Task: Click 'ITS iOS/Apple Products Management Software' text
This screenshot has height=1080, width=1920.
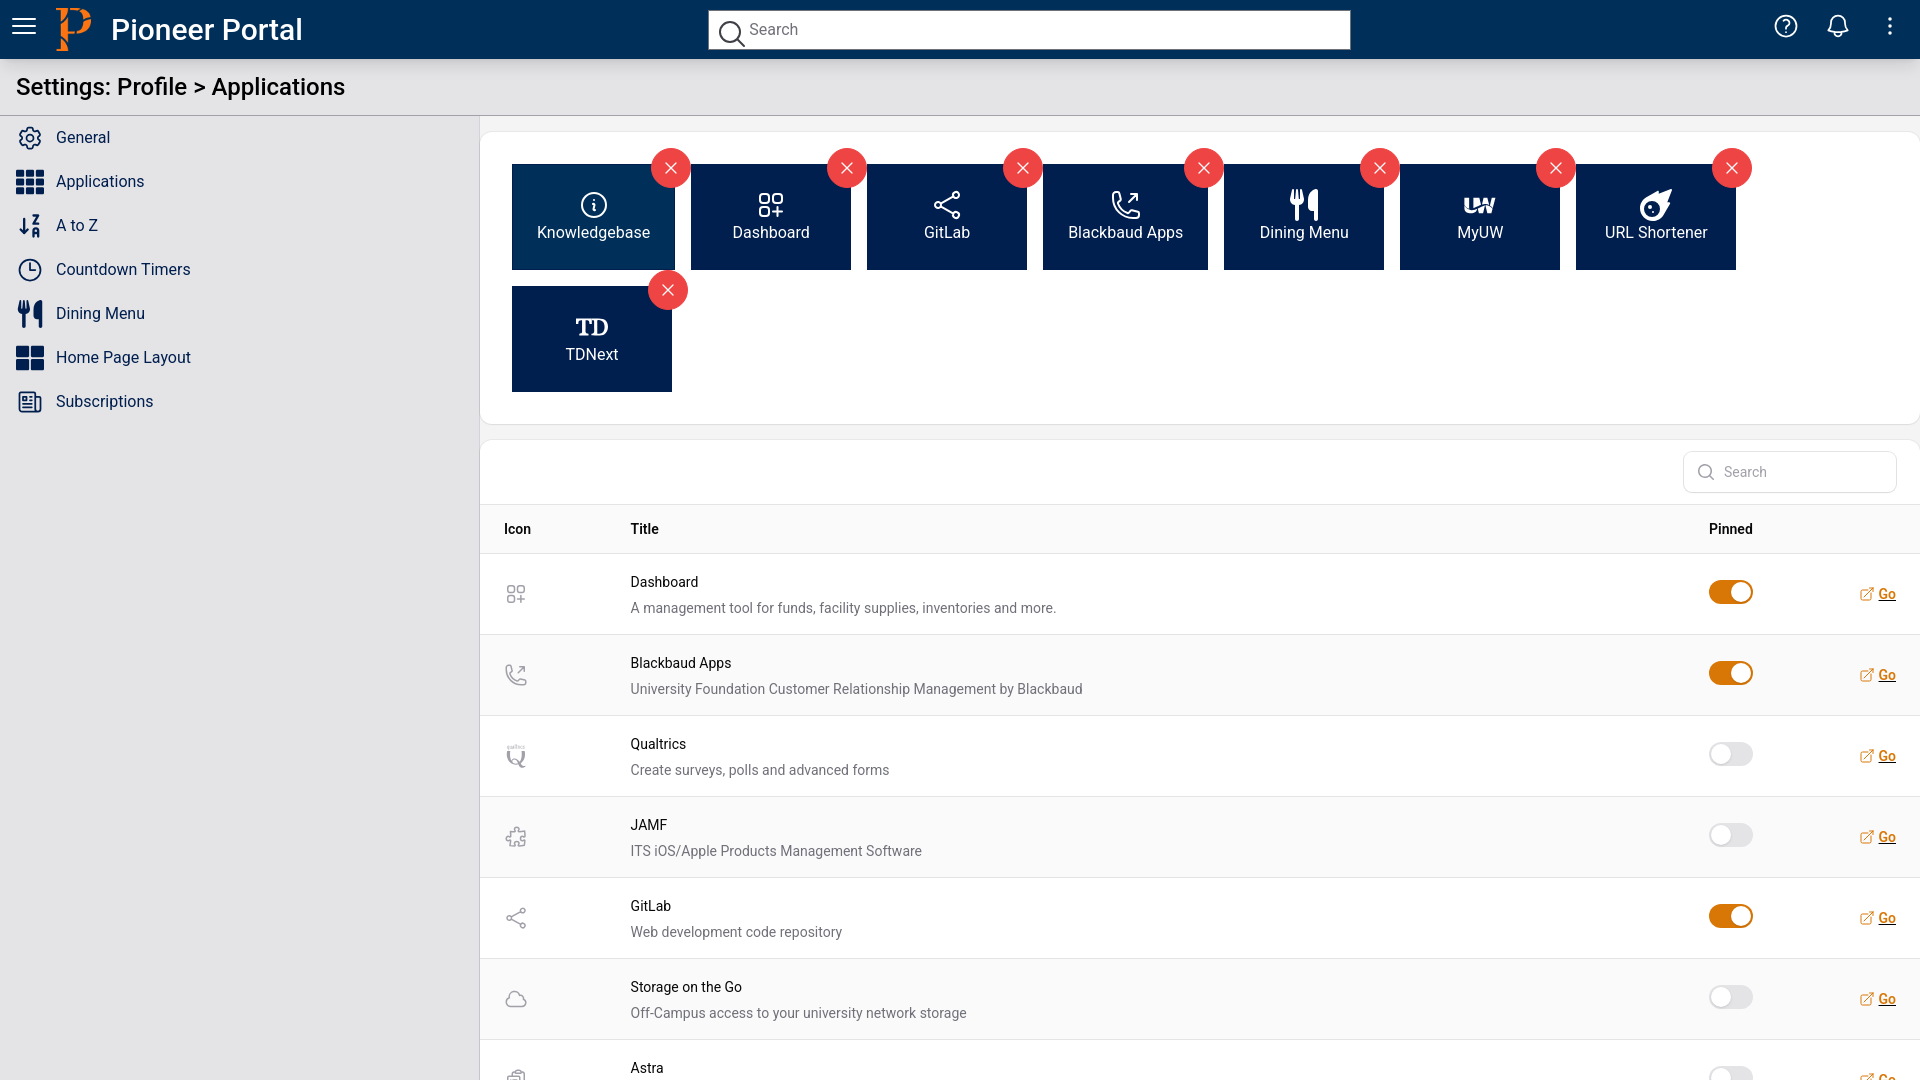Action: (776, 851)
